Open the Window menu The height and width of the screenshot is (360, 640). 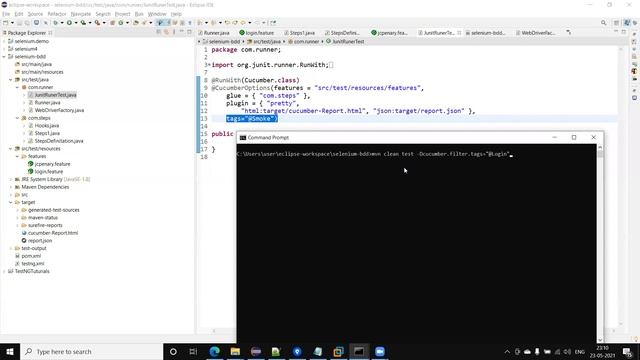pyautogui.click(x=157, y=14)
